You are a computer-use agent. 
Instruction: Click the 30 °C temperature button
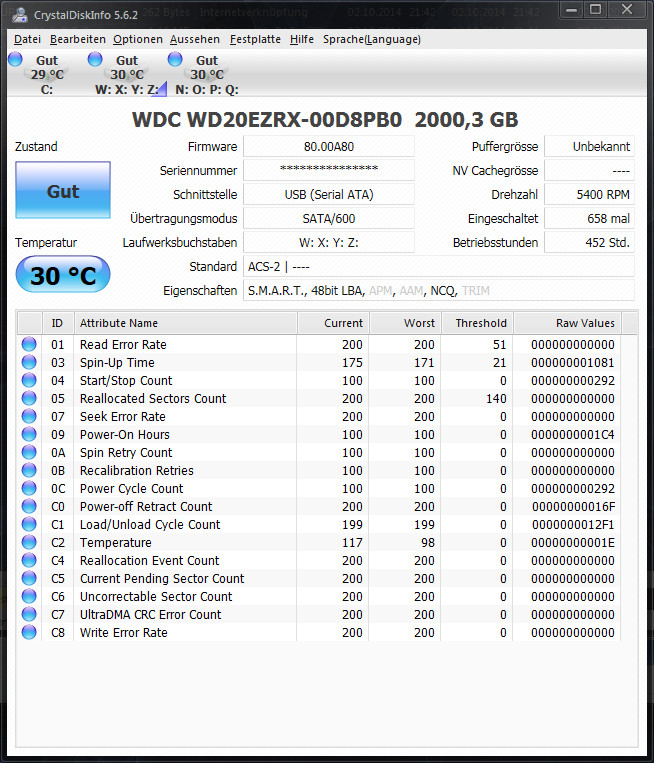(63, 275)
